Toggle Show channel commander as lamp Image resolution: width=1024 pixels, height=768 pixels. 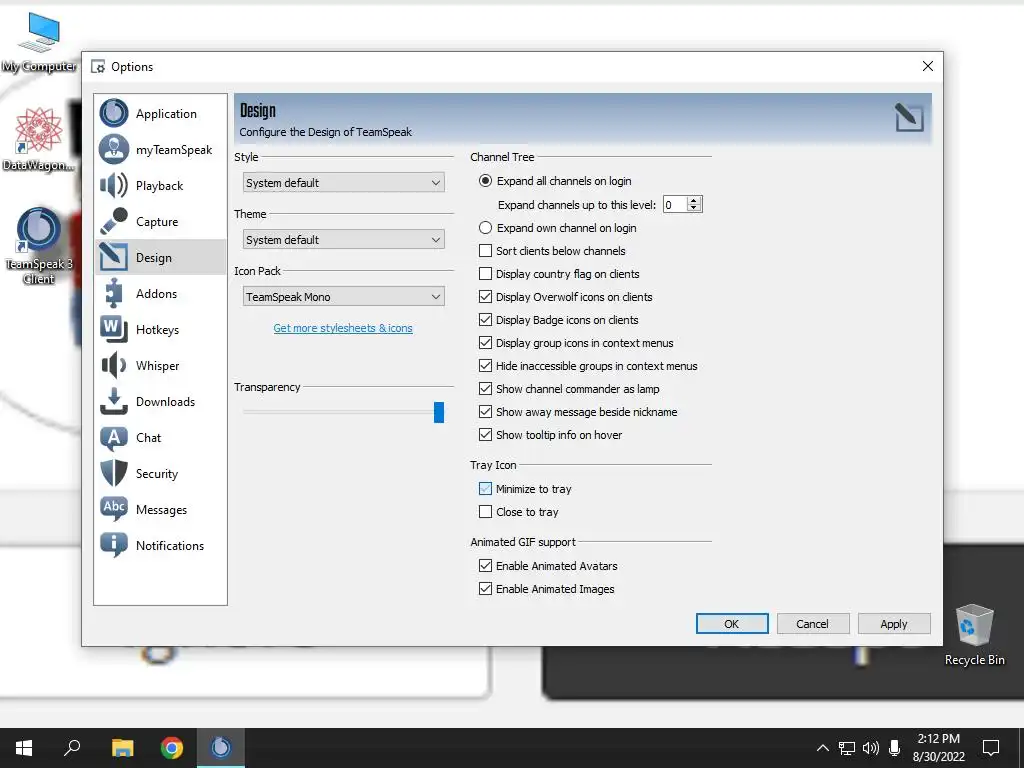[x=569, y=389]
